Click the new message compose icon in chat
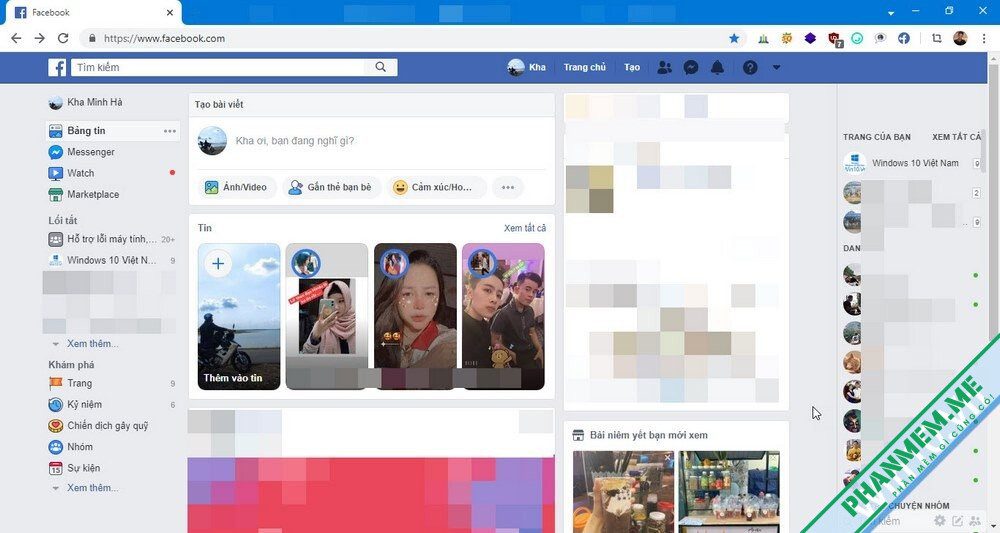 pyautogui.click(x=957, y=521)
